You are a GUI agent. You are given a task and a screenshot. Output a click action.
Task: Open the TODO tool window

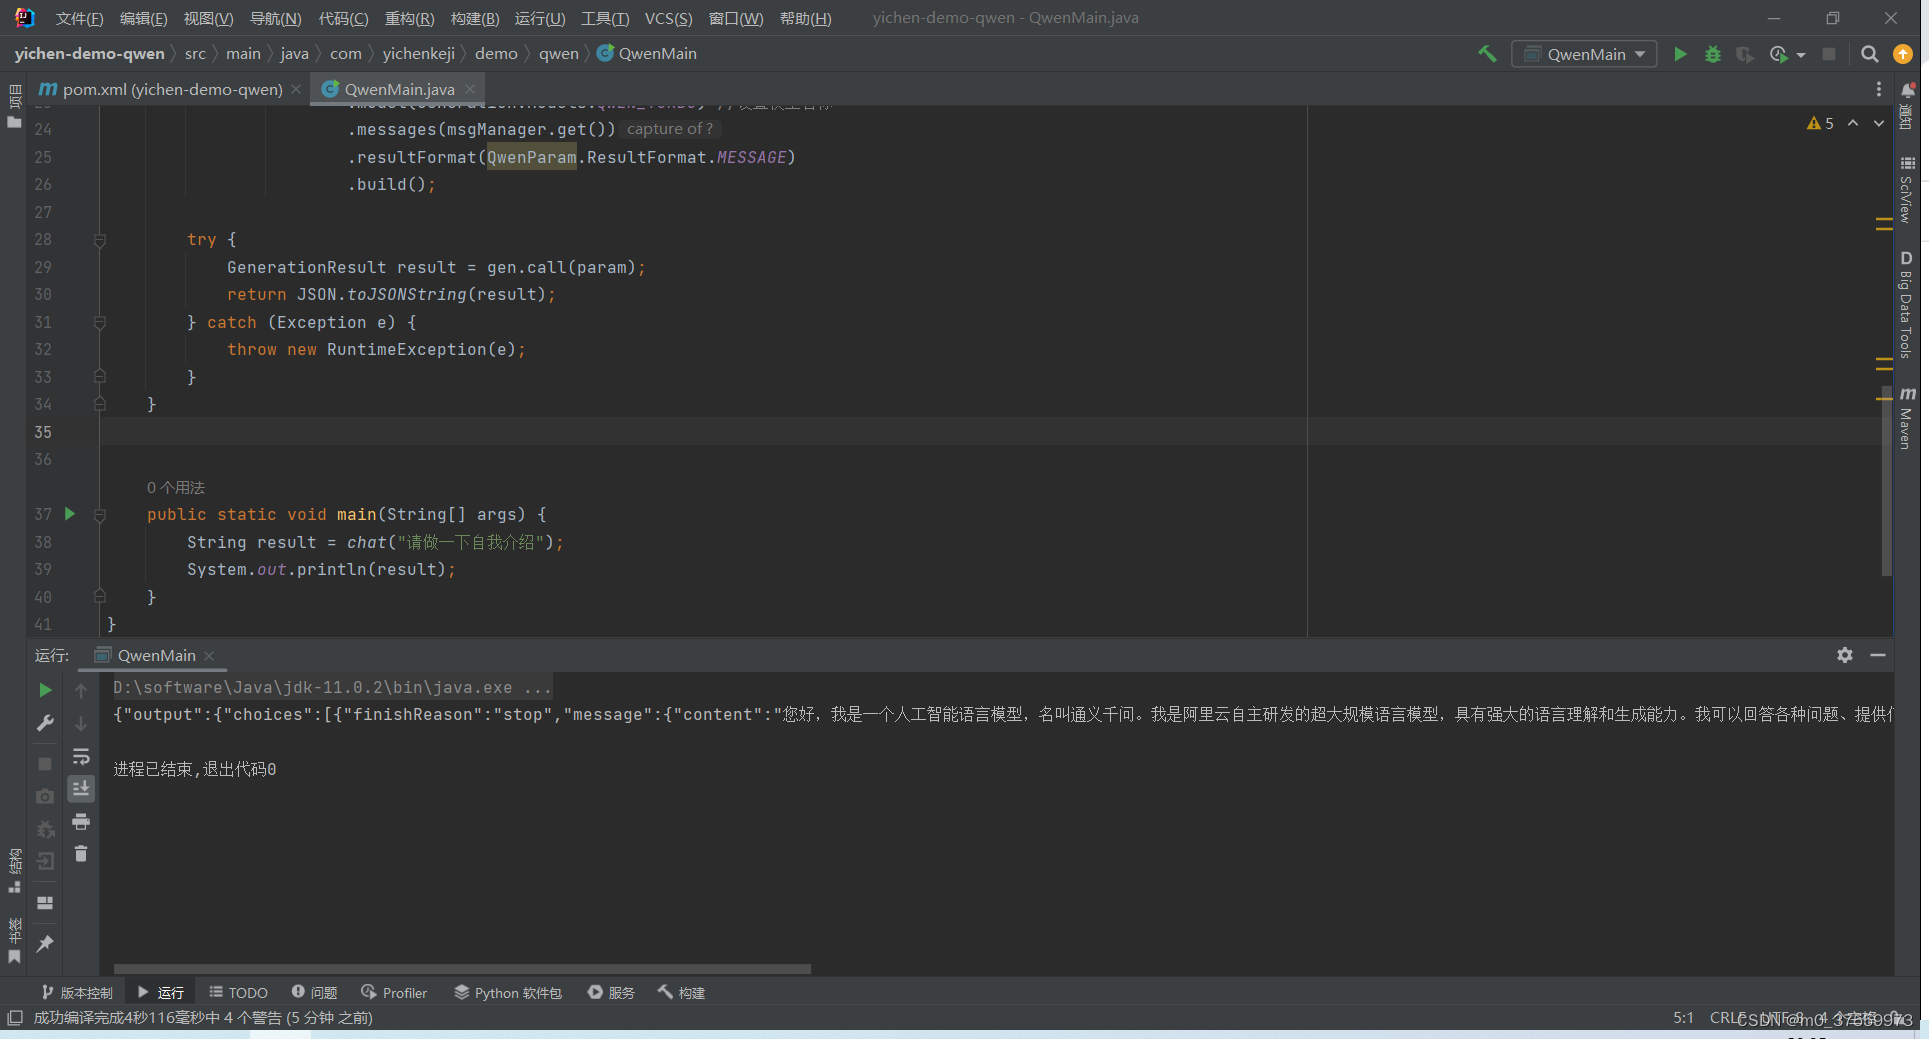pyautogui.click(x=238, y=993)
